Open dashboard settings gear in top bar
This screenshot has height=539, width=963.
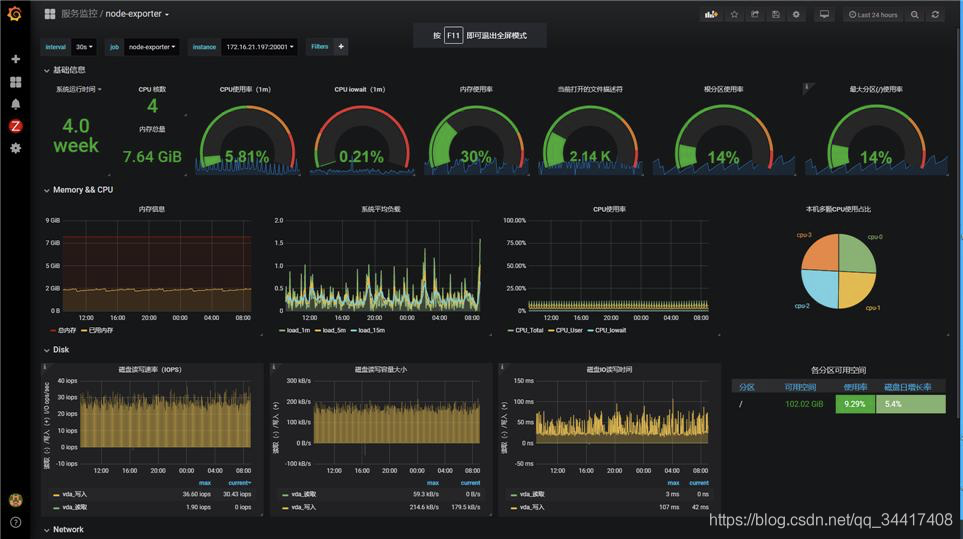tap(796, 14)
